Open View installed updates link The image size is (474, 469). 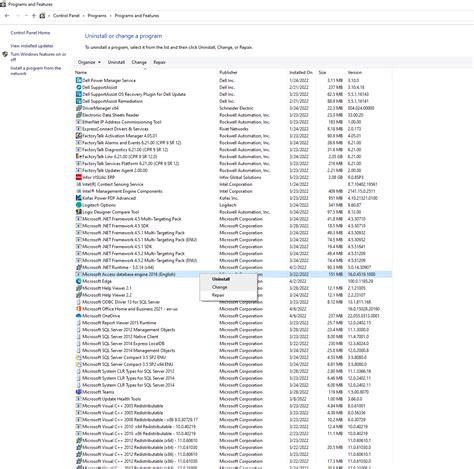click(x=32, y=46)
